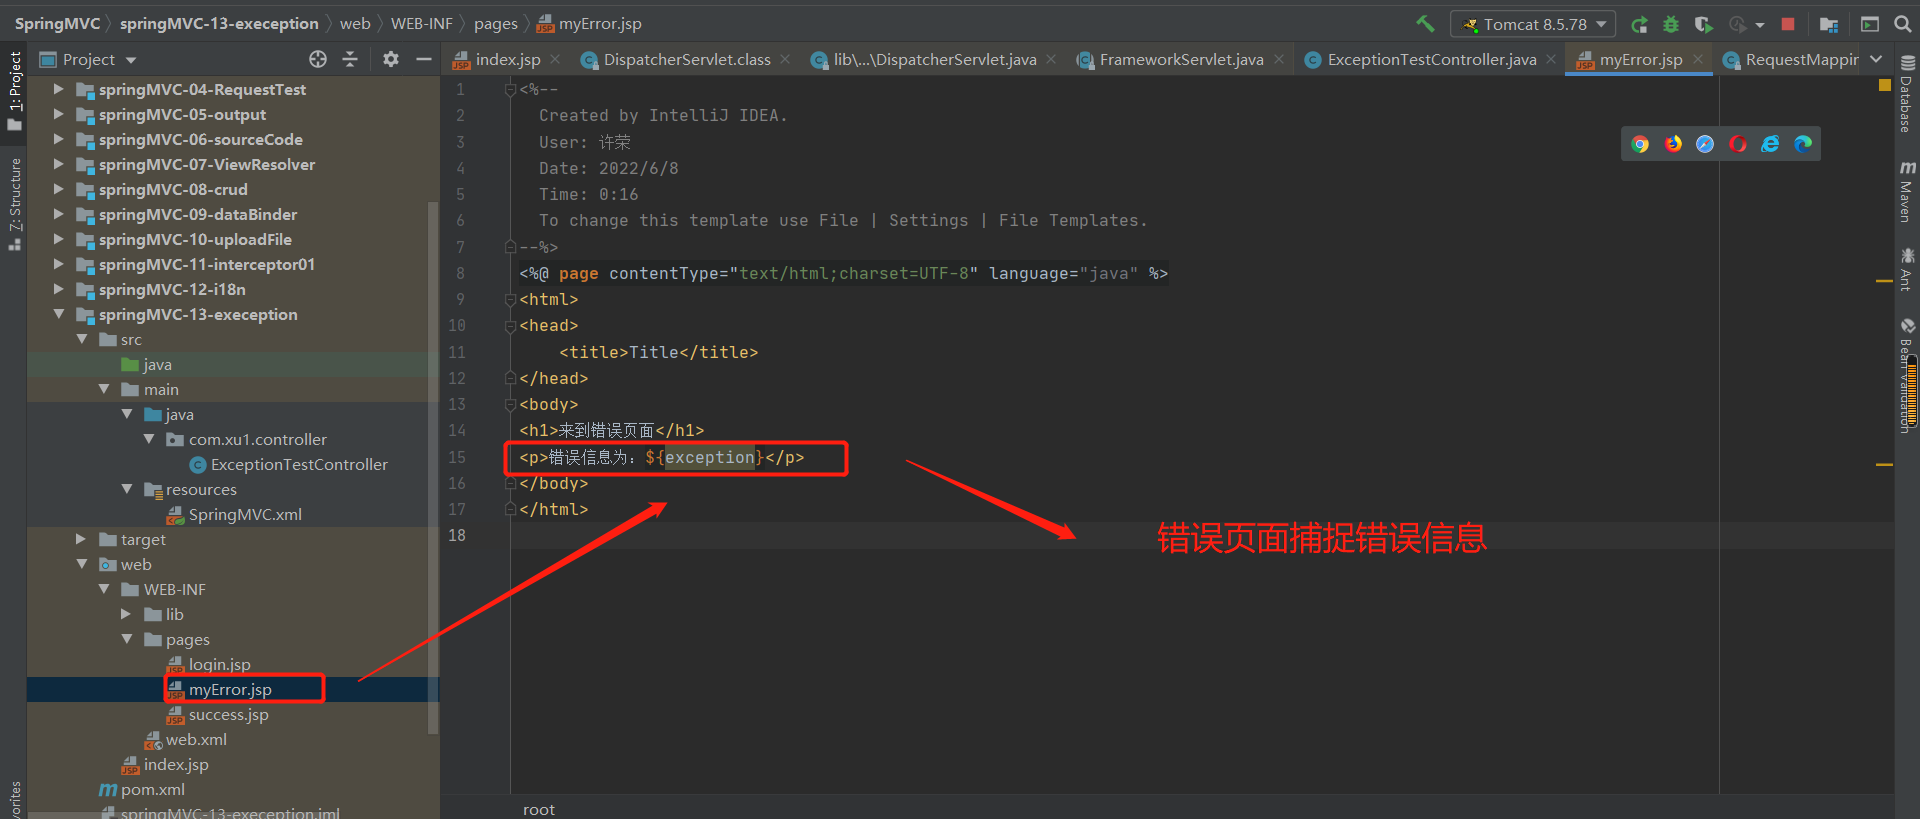The image size is (1920, 819).
Task: Expand the springMVC-08-crud module
Action: click(59, 189)
